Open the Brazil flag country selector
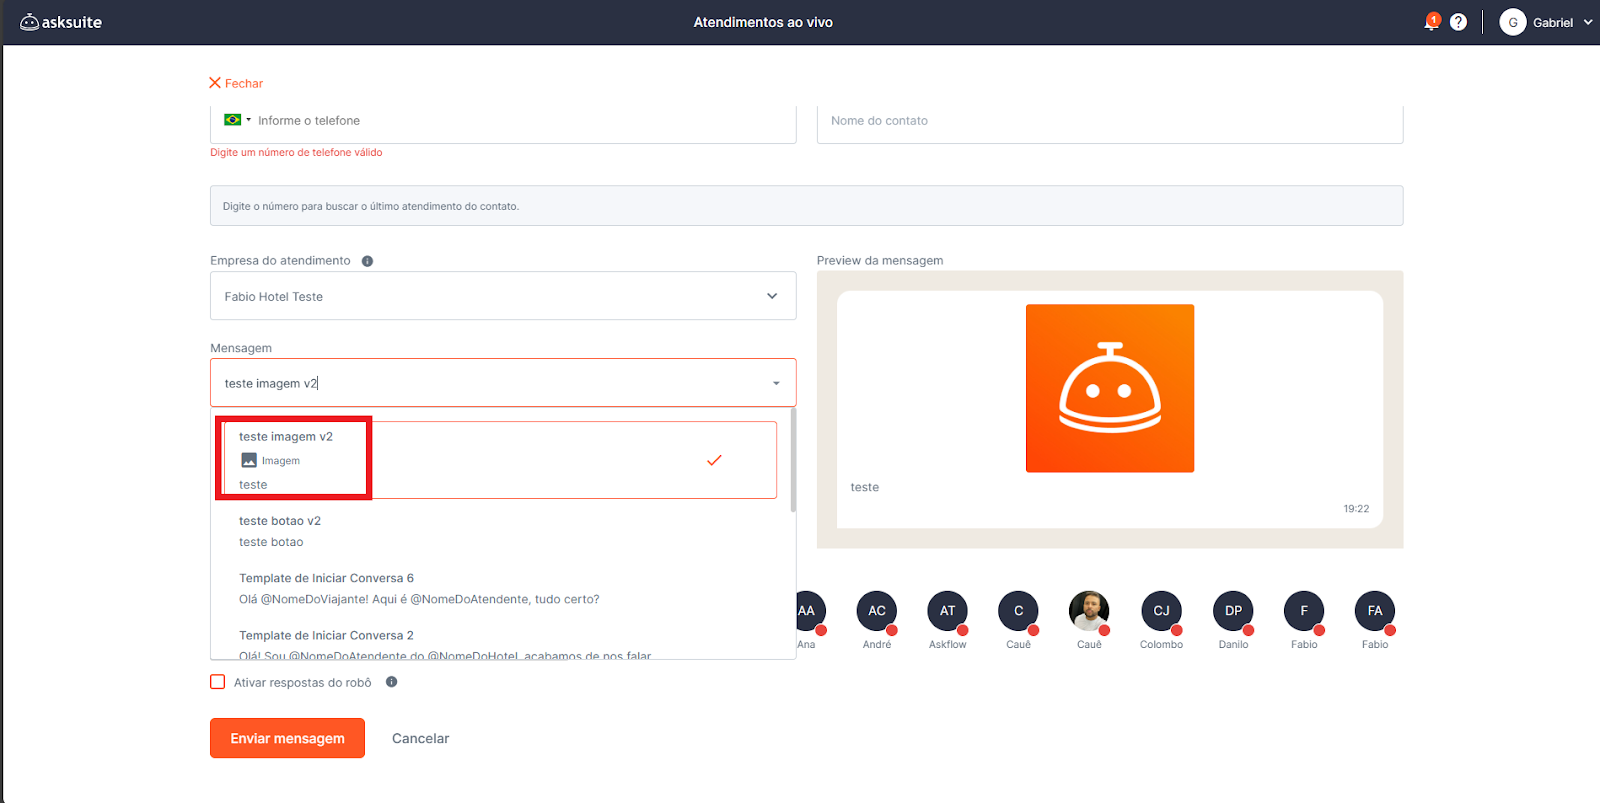This screenshot has width=1600, height=803. click(237, 120)
